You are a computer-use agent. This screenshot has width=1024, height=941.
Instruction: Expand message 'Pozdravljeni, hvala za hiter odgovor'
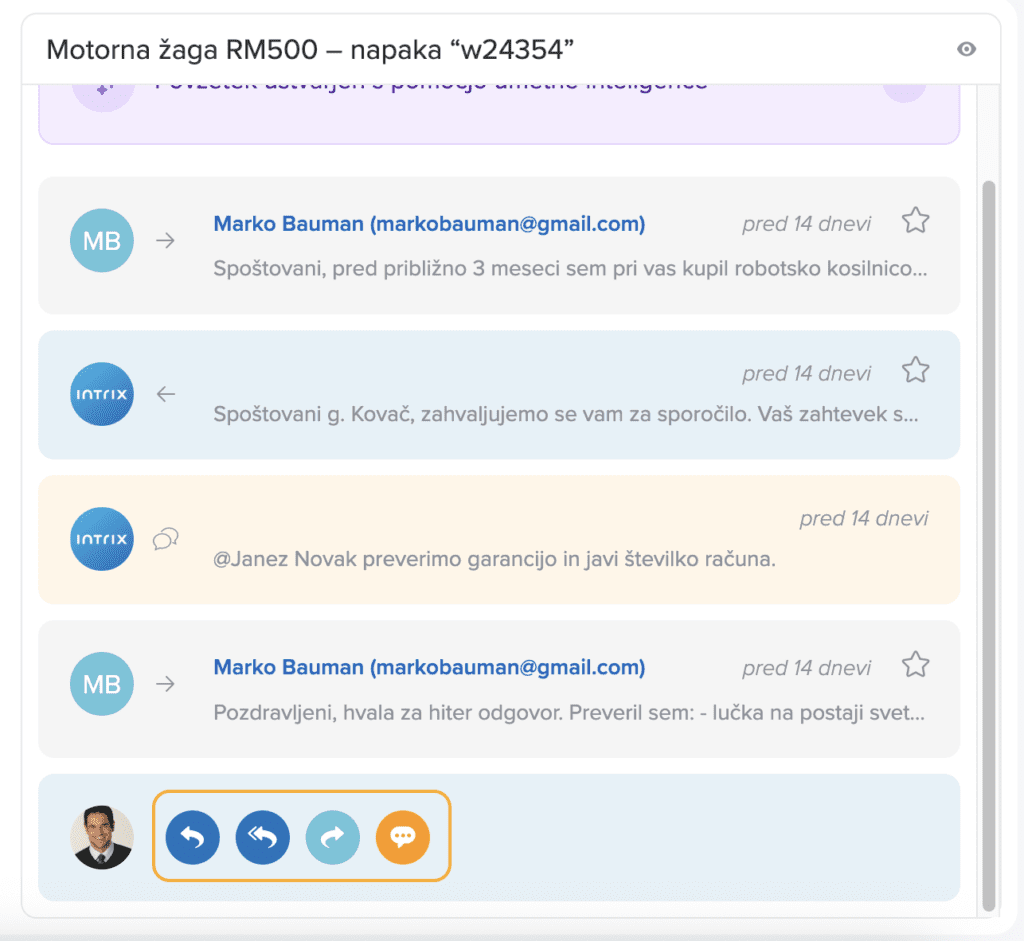(x=567, y=714)
